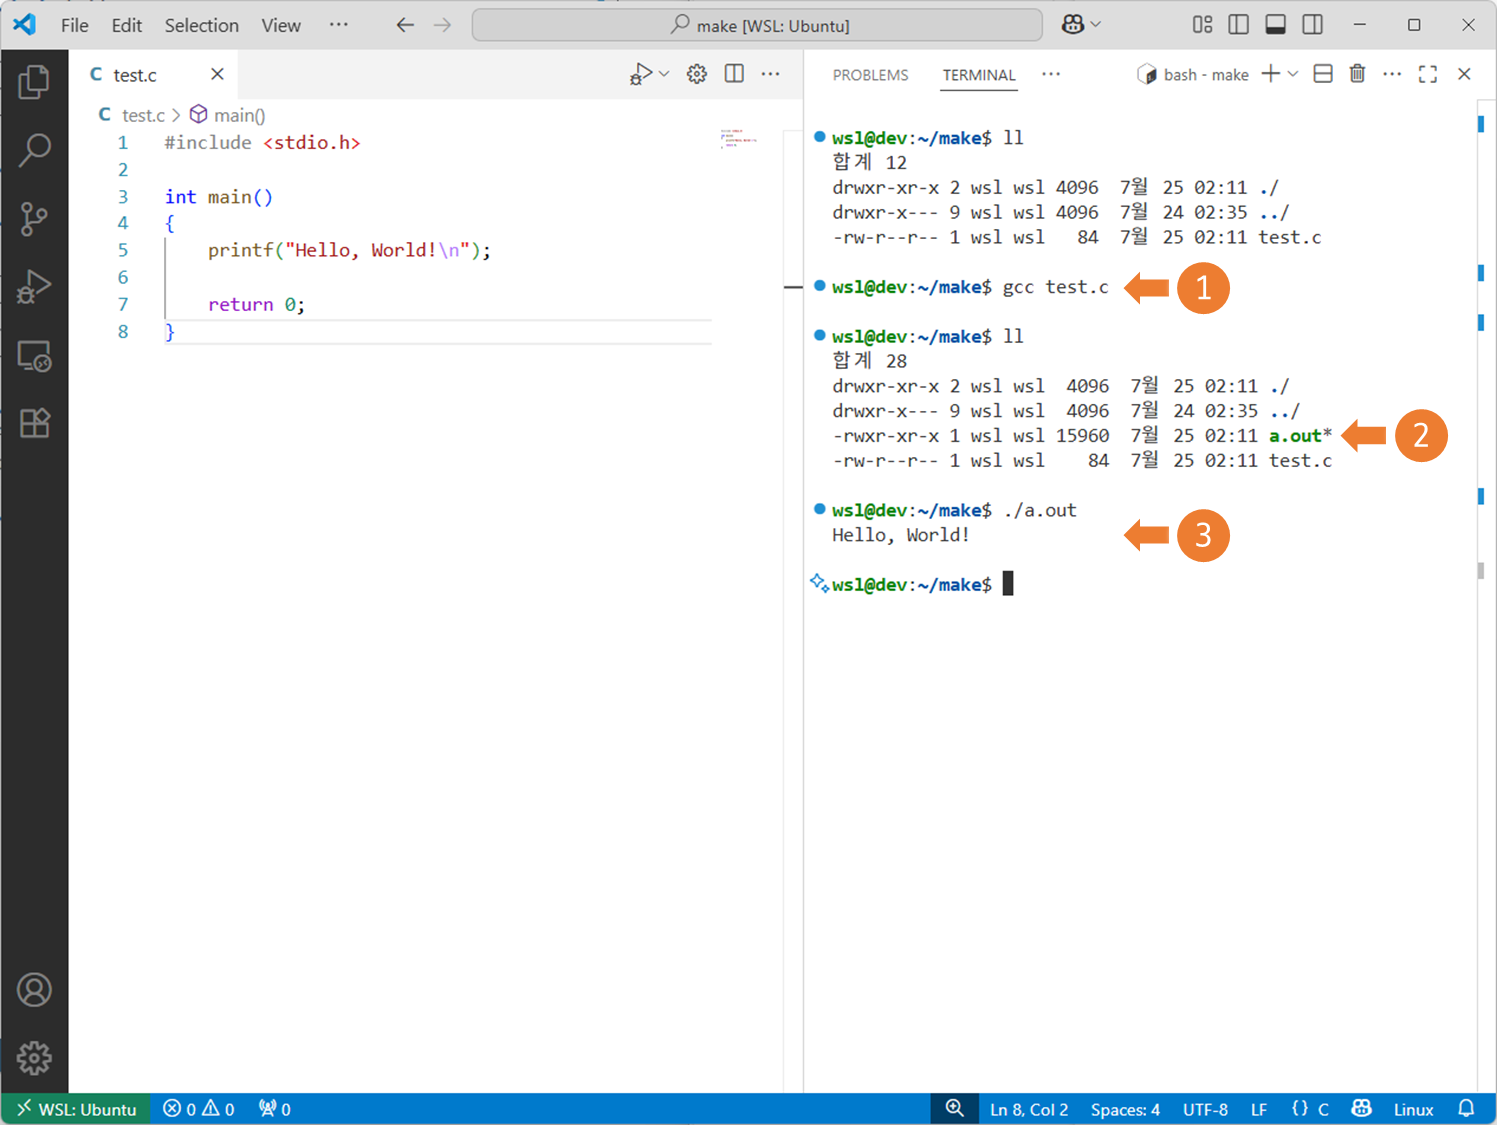The width and height of the screenshot is (1497, 1125).
Task: Toggle the bottom panel layout
Action: tap(1275, 25)
